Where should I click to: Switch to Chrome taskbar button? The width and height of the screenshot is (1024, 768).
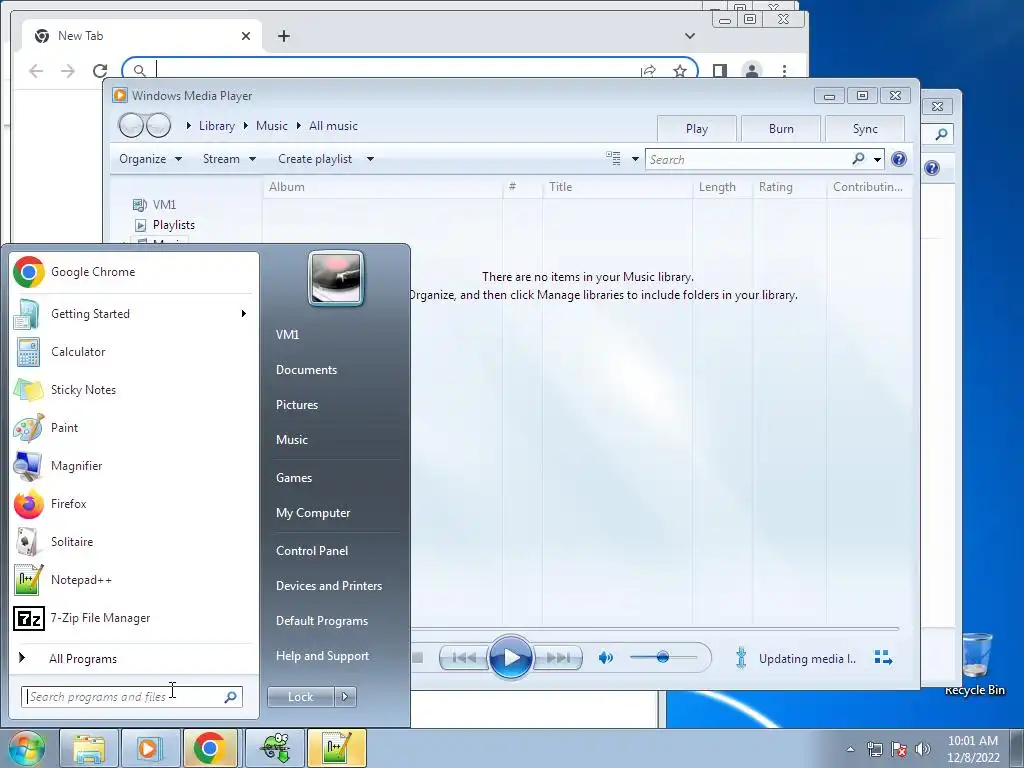210,748
